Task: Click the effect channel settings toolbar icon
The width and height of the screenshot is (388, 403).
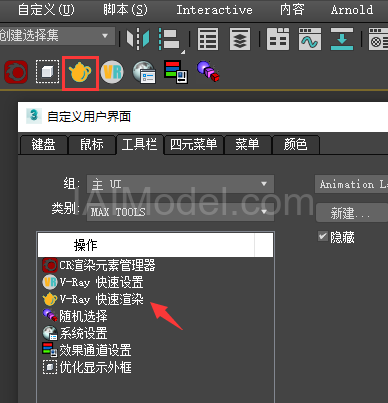Action: [176, 72]
